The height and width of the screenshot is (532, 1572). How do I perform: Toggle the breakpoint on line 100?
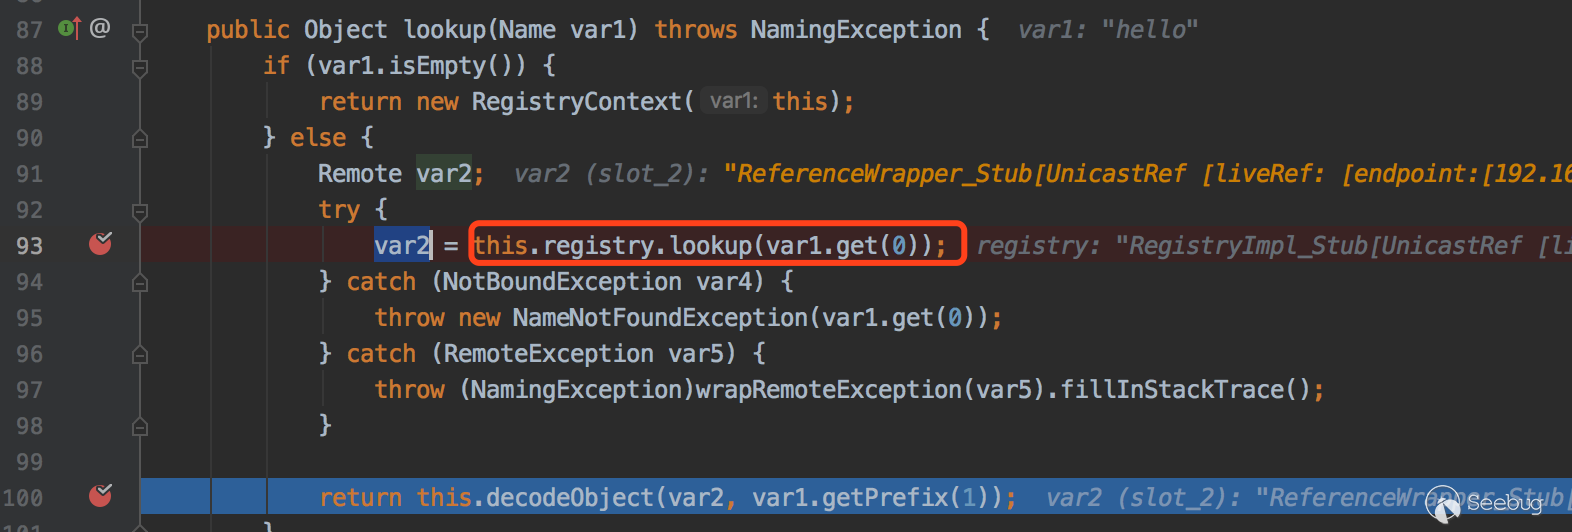point(100,496)
